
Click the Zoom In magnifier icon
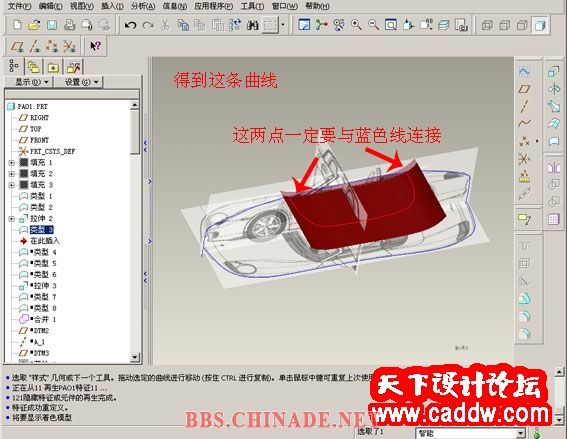(x=357, y=25)
